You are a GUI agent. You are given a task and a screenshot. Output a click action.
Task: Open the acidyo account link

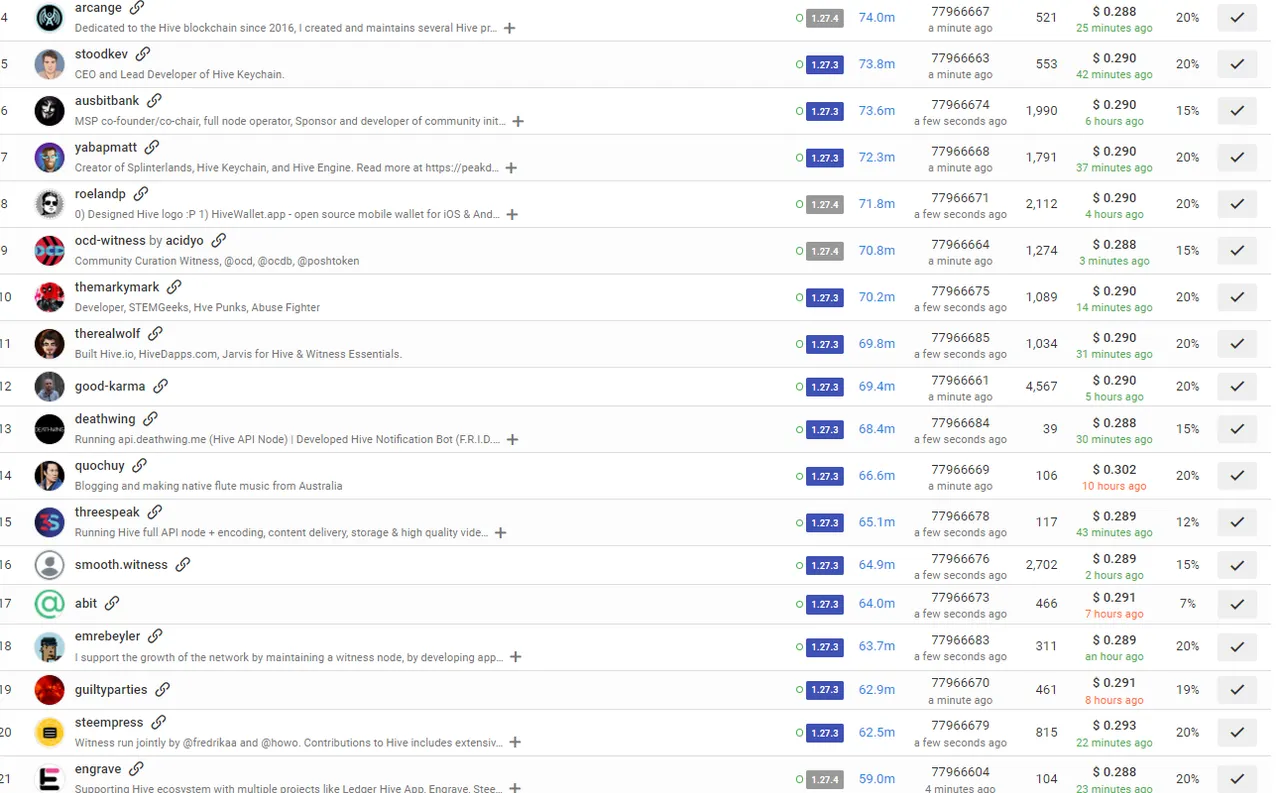pyautogui.click(x=185, y=240)
